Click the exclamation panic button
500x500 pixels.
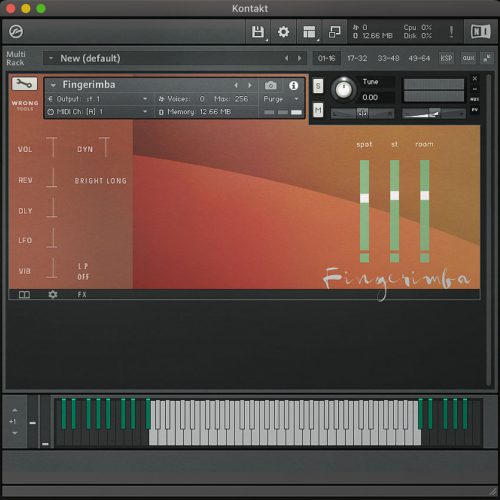point(451,32)
